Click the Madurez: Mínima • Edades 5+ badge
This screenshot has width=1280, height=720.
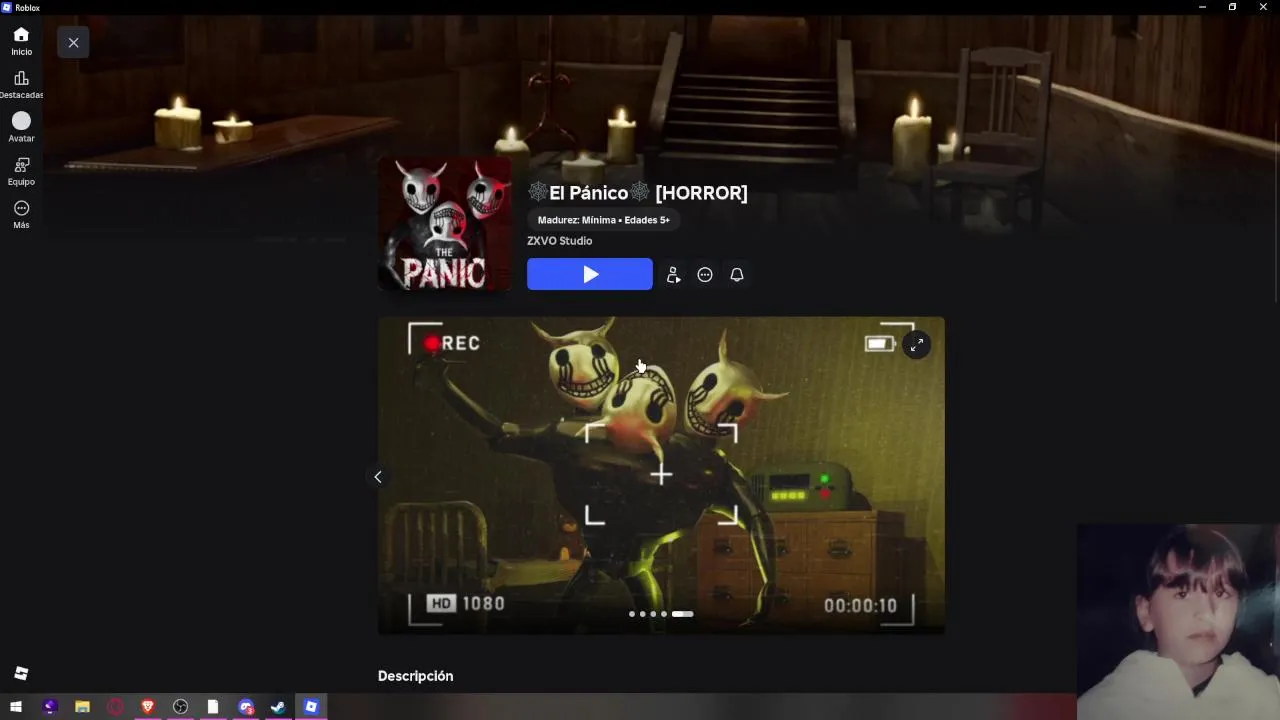point(604,220)
